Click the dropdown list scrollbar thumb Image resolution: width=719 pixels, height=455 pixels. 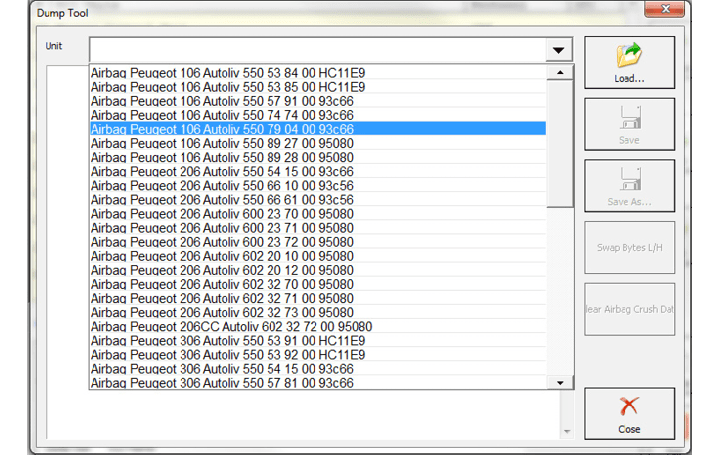[x=560, y=140]
